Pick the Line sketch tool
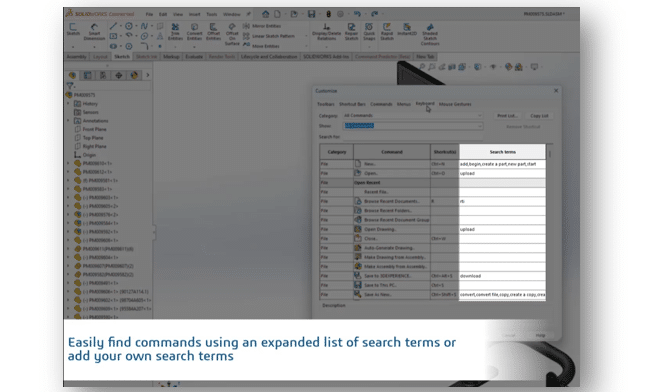 pyautogui.click(x=112, y=26)
